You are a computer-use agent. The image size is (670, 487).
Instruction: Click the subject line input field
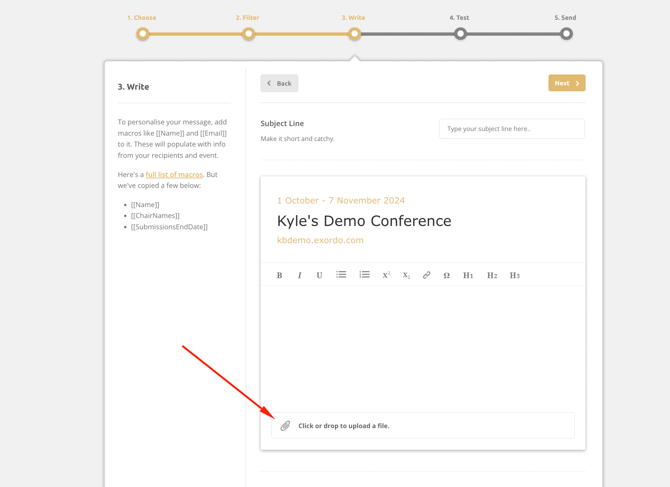tap(511, 129)
